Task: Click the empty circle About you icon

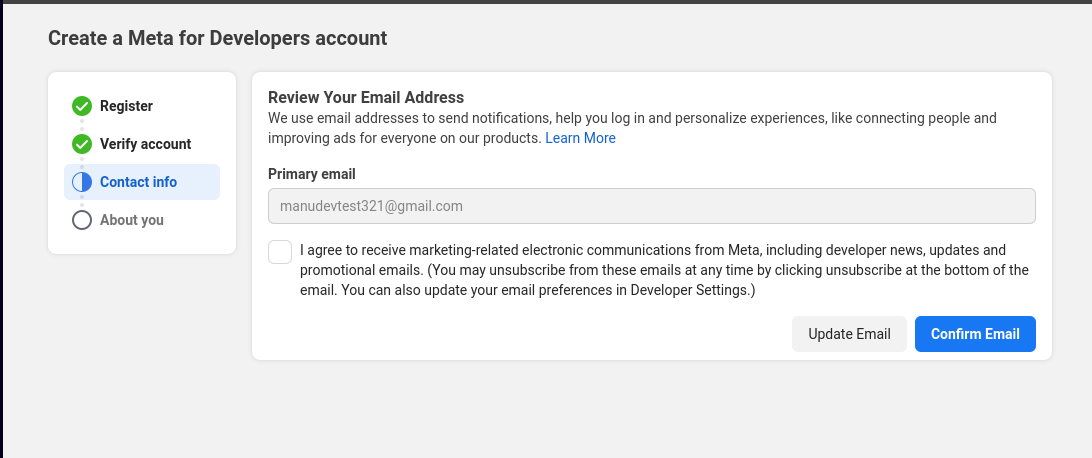Action: click(82, 220)
